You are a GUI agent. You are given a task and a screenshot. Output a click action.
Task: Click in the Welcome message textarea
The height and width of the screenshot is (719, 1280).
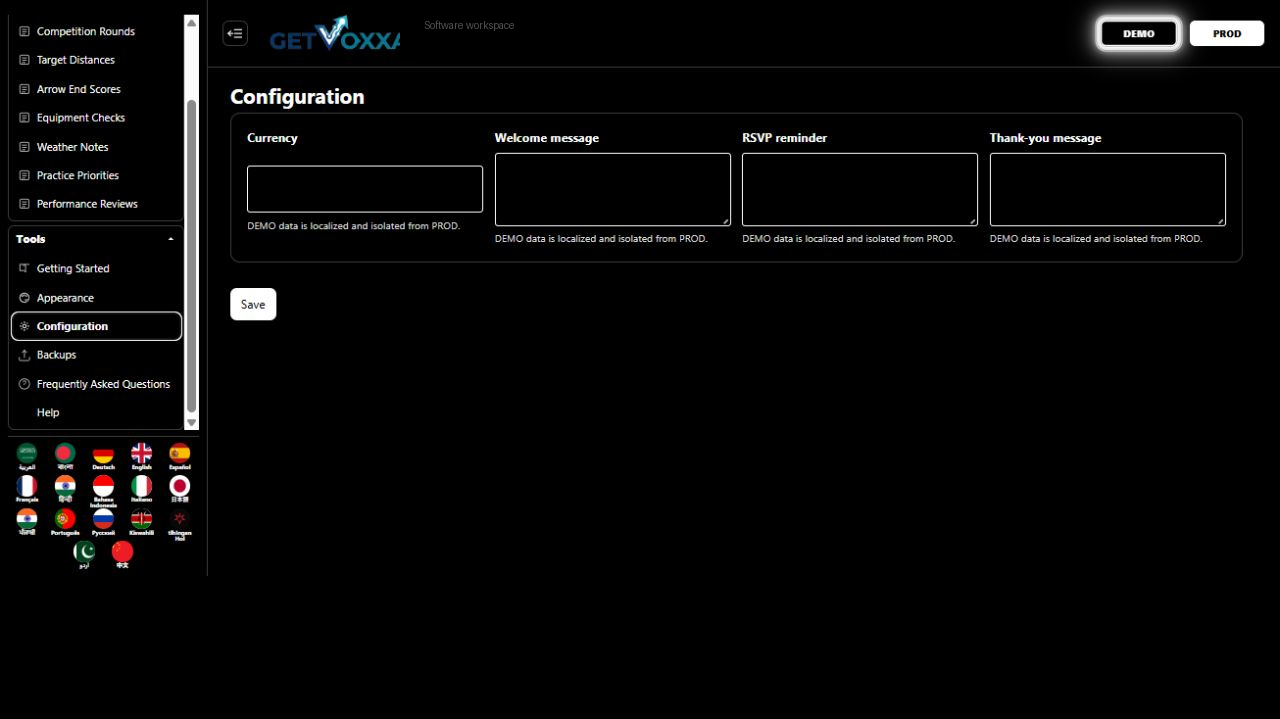tap(613, 189)
